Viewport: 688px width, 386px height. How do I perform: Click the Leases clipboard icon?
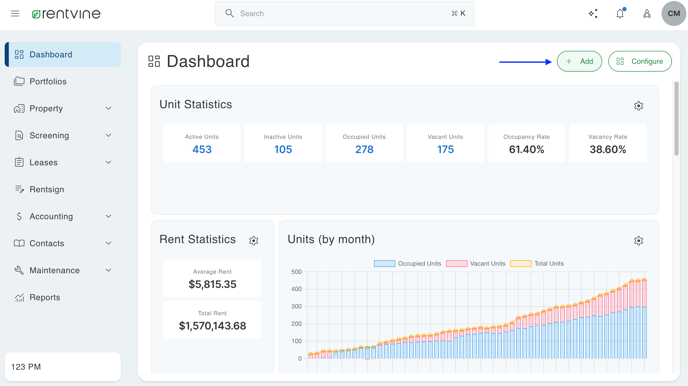coord(19,162)
